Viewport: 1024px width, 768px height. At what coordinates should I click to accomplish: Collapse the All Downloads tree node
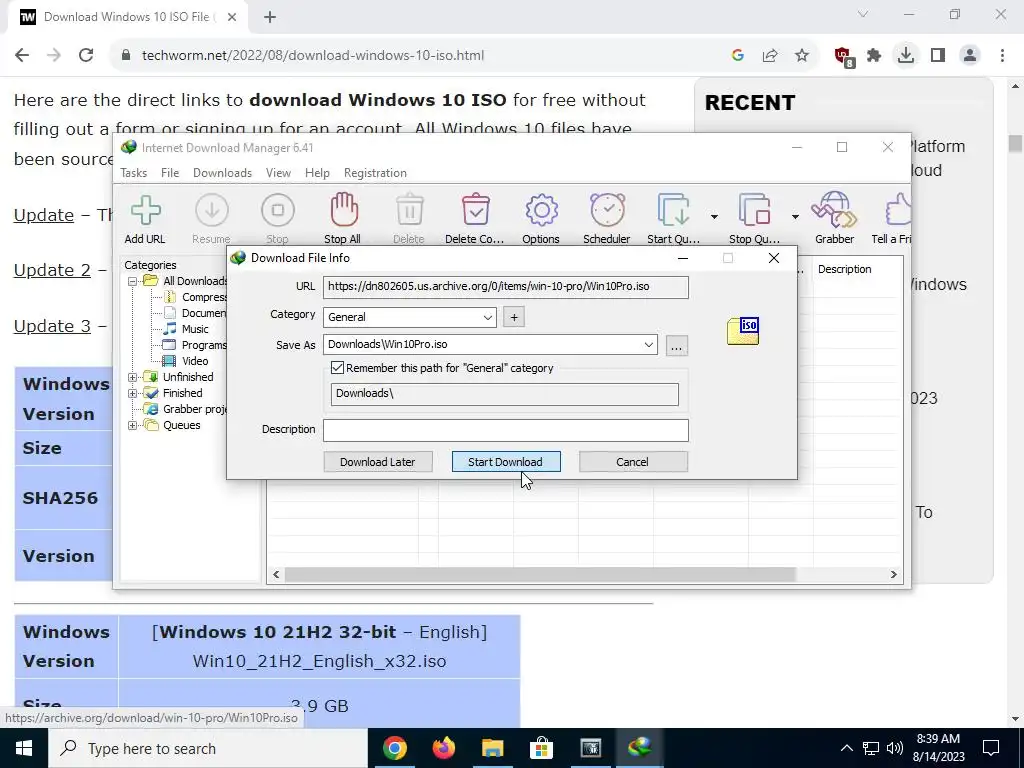pyautogui.click(x=133, y=281)
